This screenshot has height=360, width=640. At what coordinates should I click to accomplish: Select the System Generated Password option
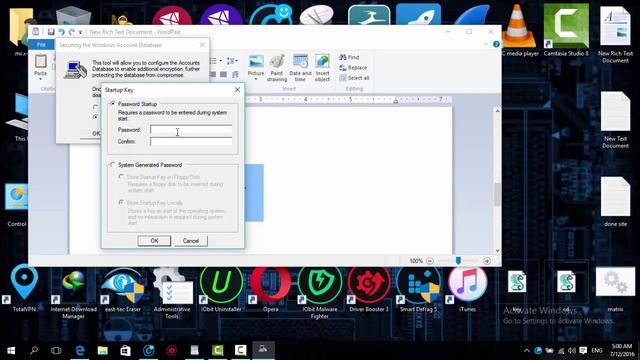coord(113,165)
